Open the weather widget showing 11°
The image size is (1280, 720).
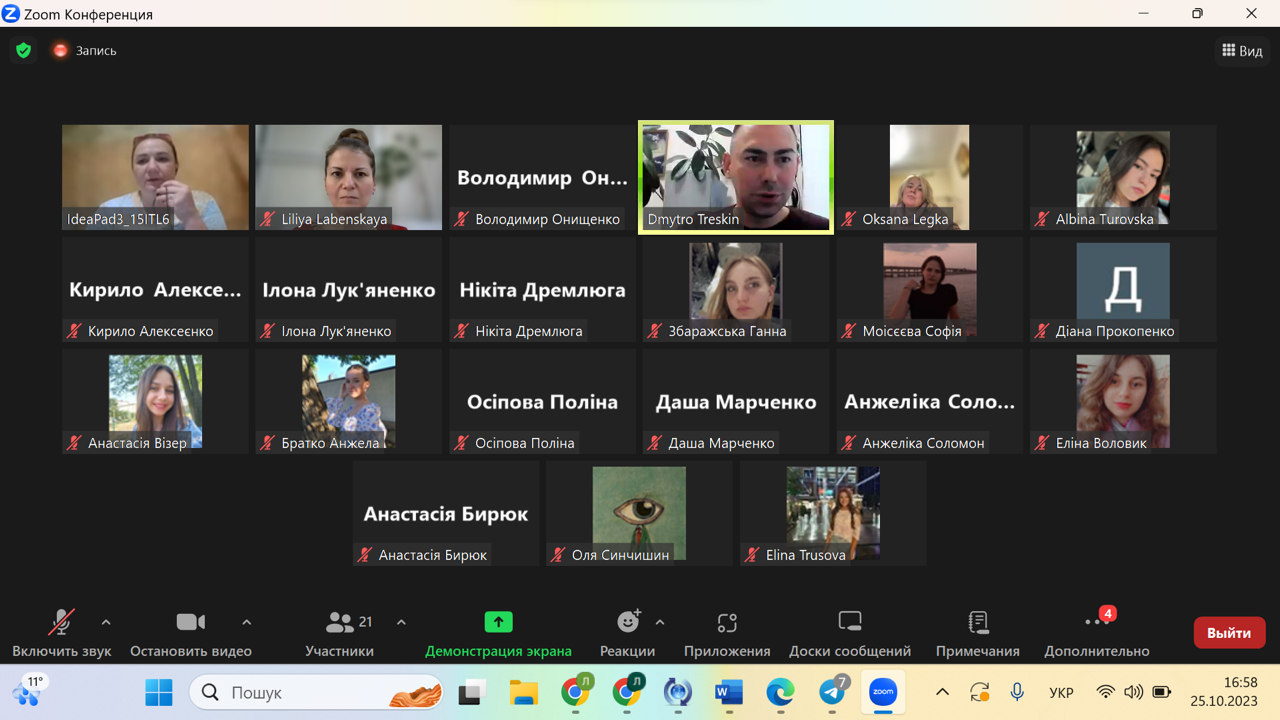pyautogui.click(x=29, y=692)
